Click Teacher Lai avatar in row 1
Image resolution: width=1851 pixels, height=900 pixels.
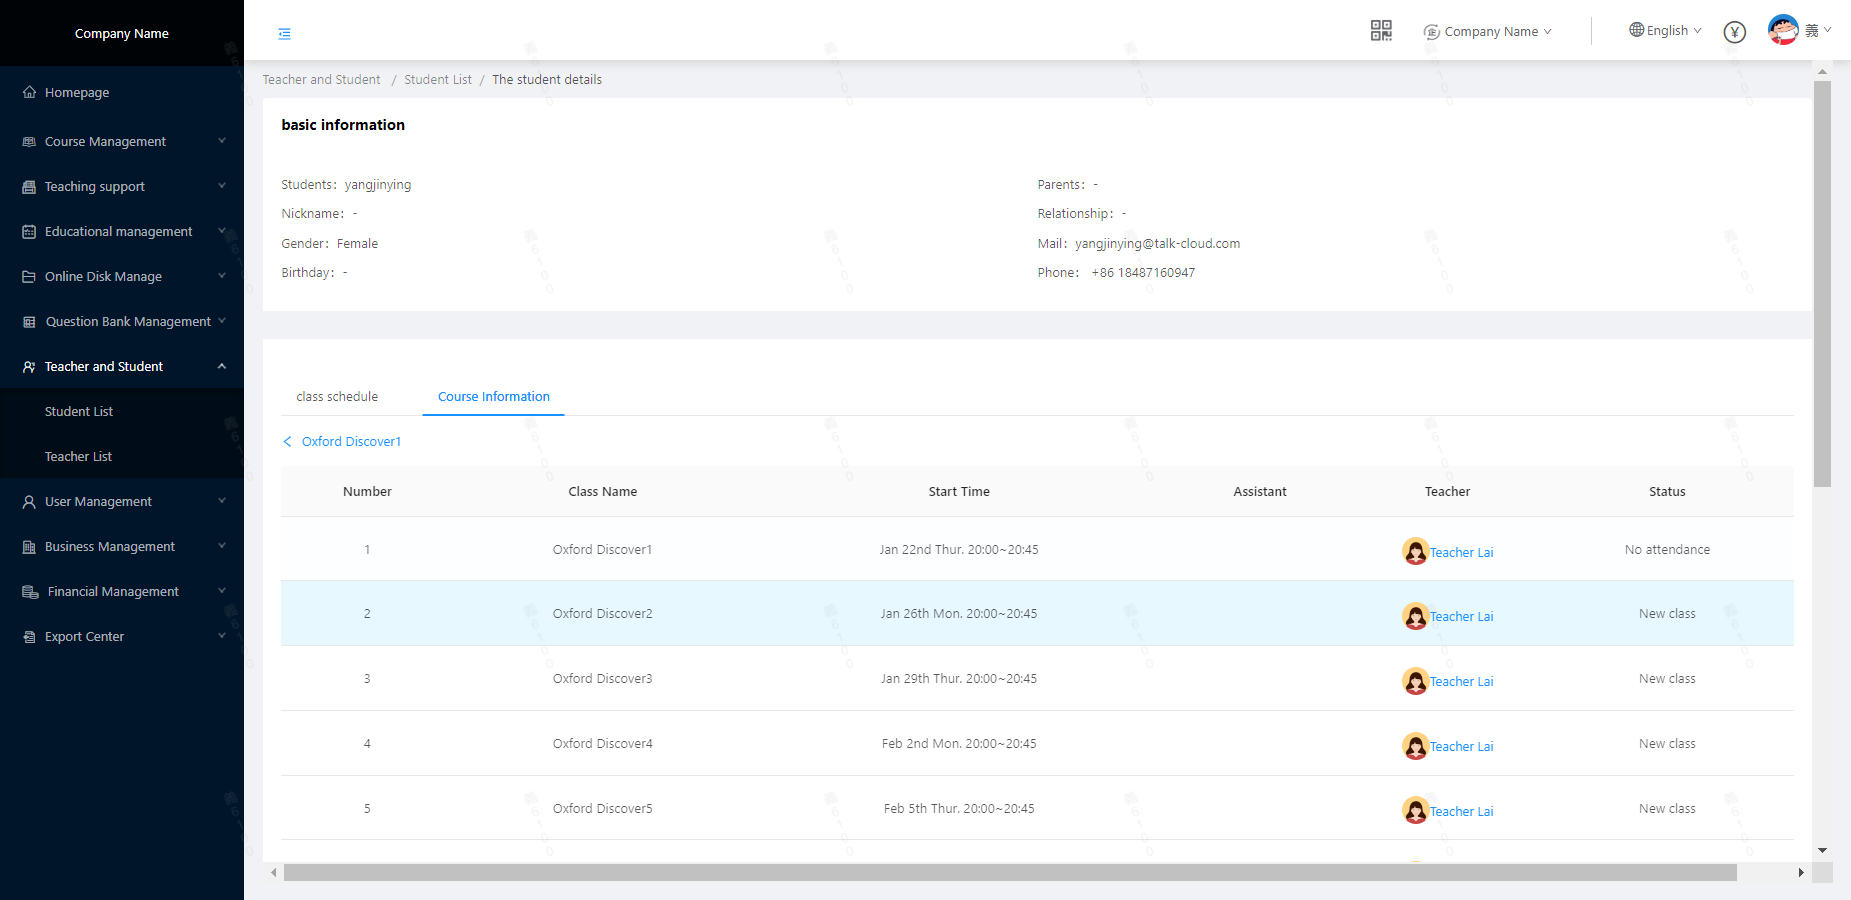pyautogui.click(x=1415, y=551)
